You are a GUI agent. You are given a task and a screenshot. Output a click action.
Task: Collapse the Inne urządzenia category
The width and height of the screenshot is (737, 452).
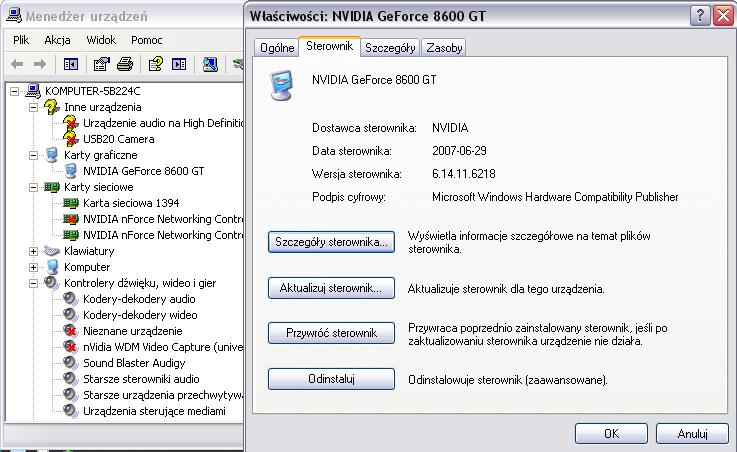(33, 107)
